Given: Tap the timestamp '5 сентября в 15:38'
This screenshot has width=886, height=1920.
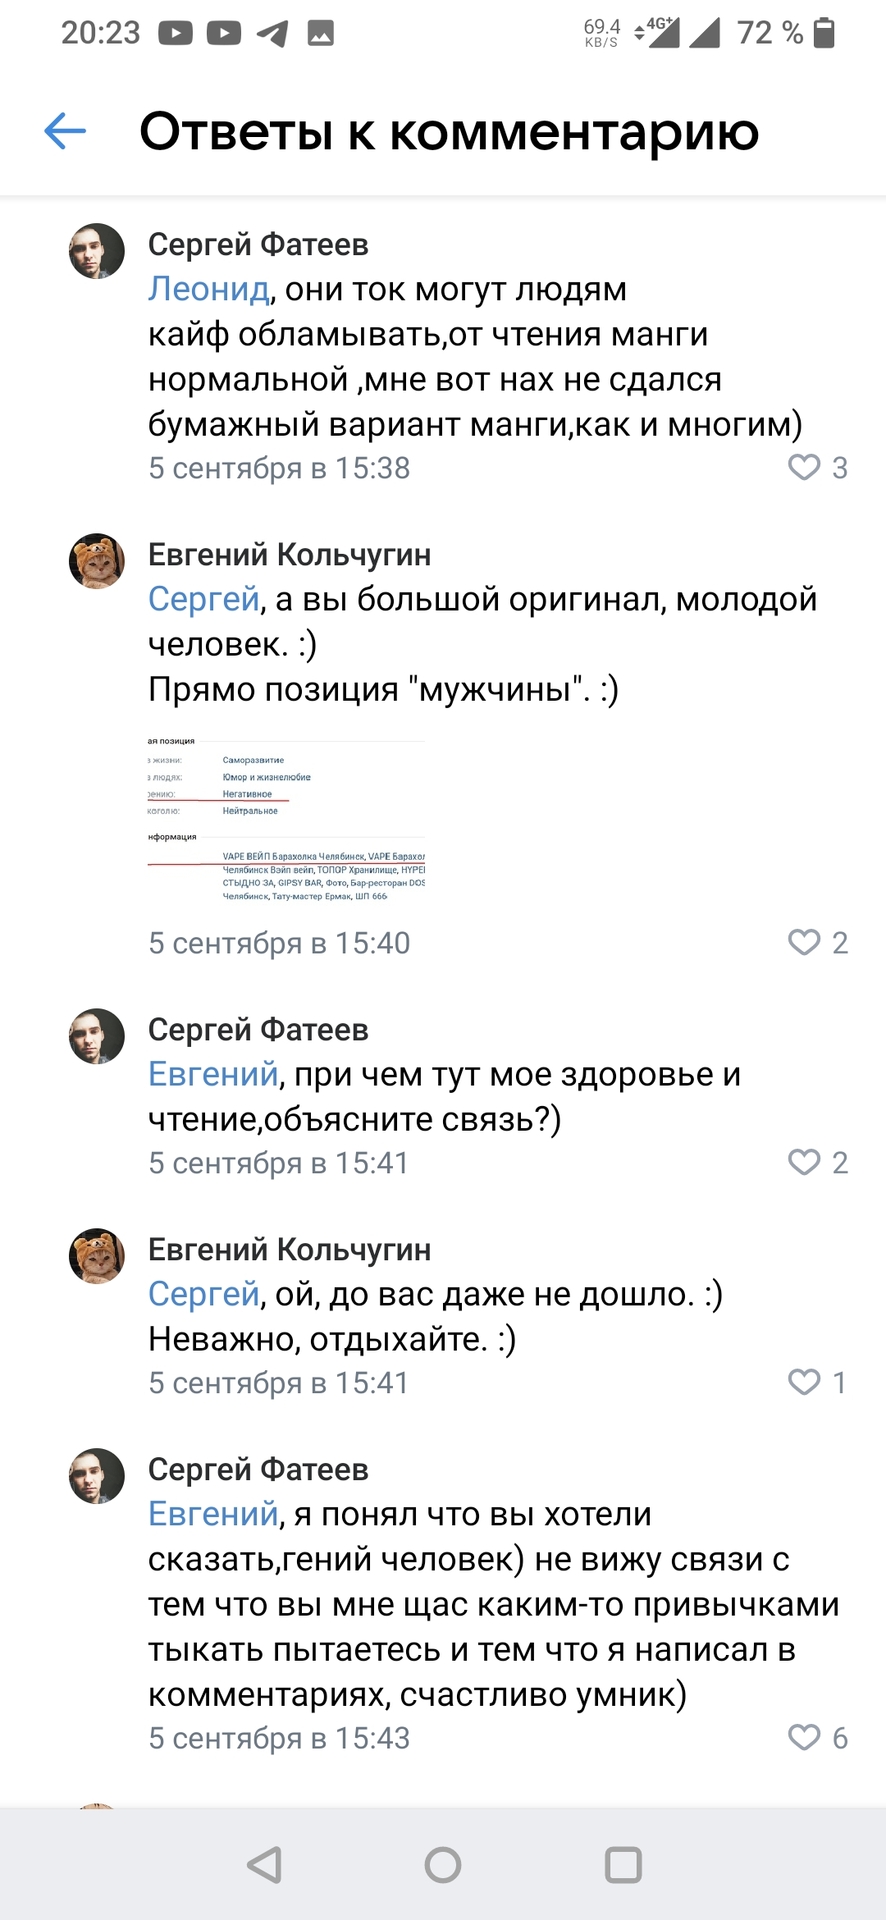Looking at the screenshot, I should (x=279, y=468).
